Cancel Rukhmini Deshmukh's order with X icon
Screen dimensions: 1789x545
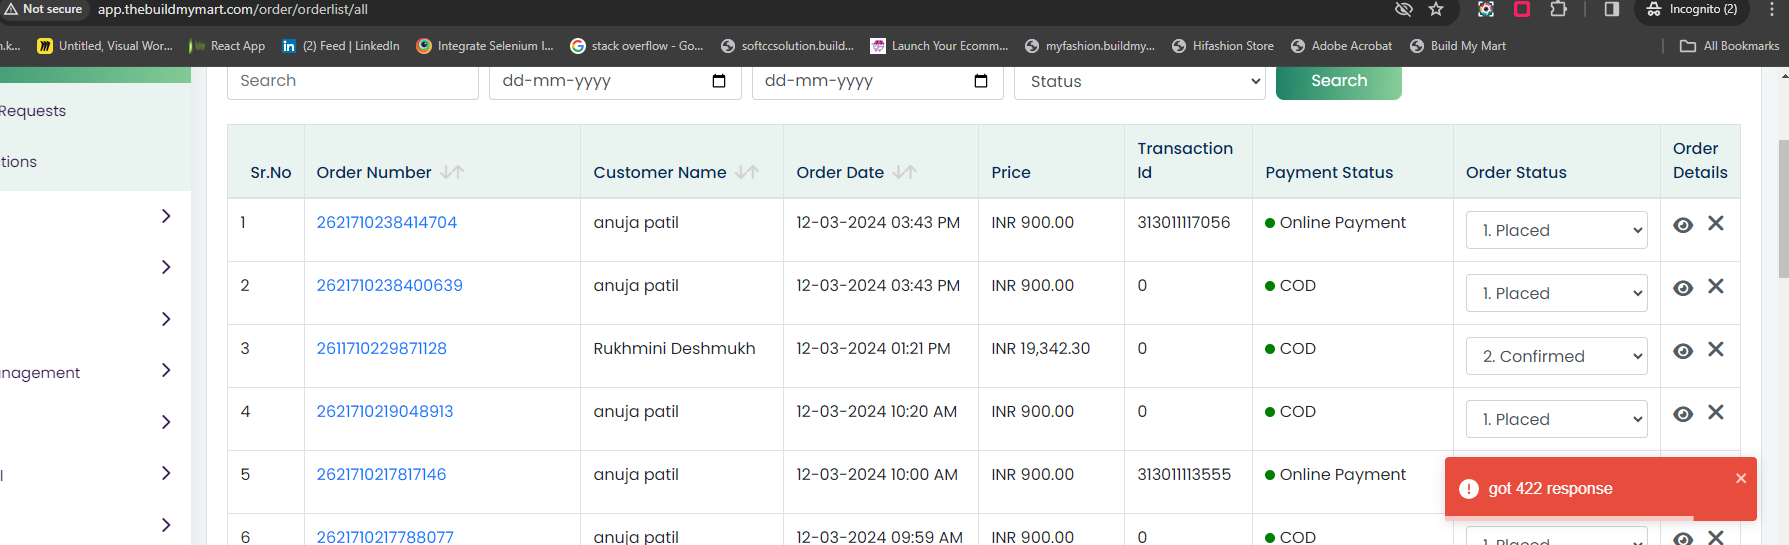coord(1716,349)
